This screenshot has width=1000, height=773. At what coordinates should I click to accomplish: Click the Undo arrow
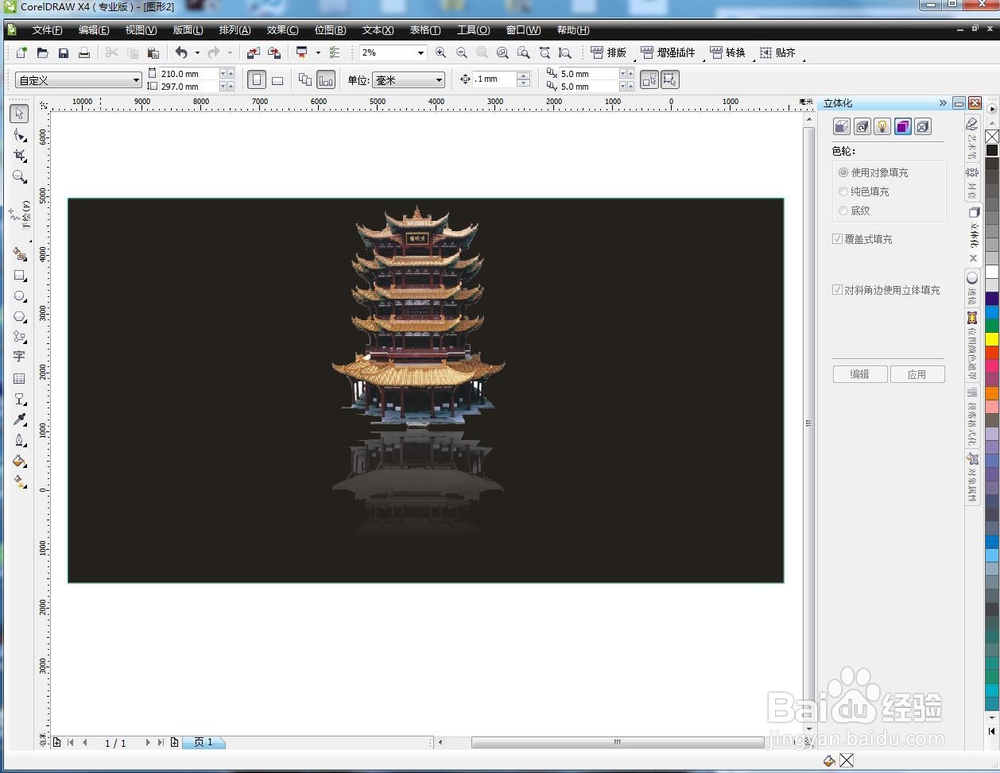point(182,52)
